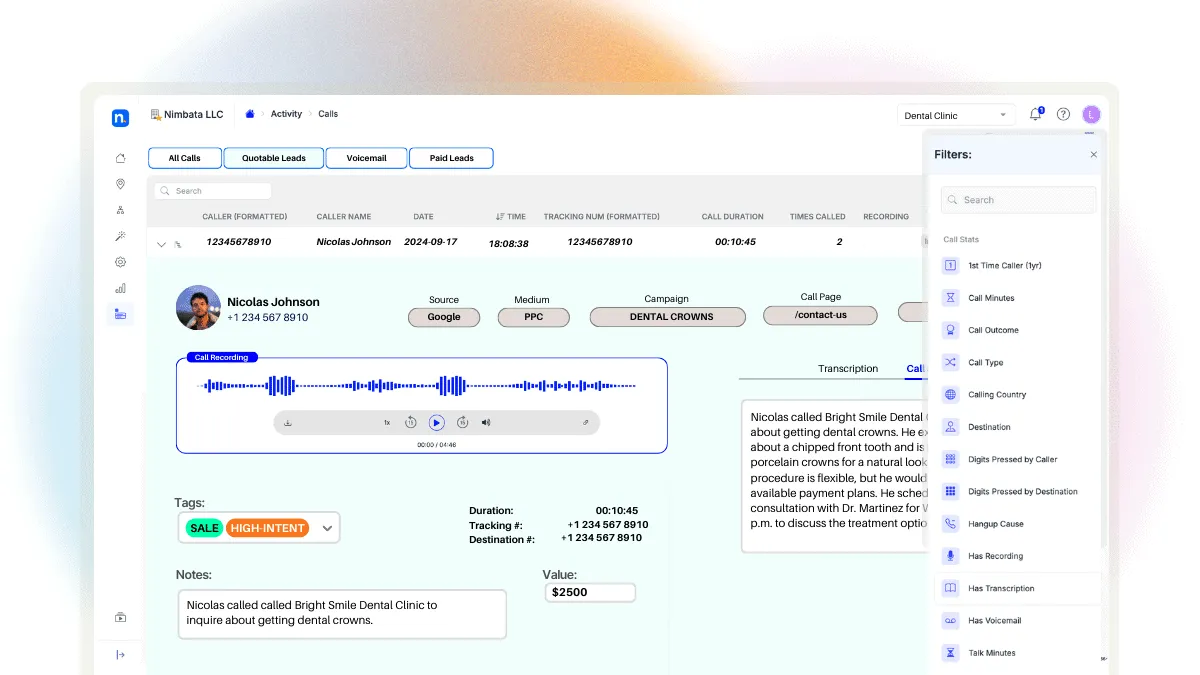Skip the recording forward 15 seconds

point(462,423)
